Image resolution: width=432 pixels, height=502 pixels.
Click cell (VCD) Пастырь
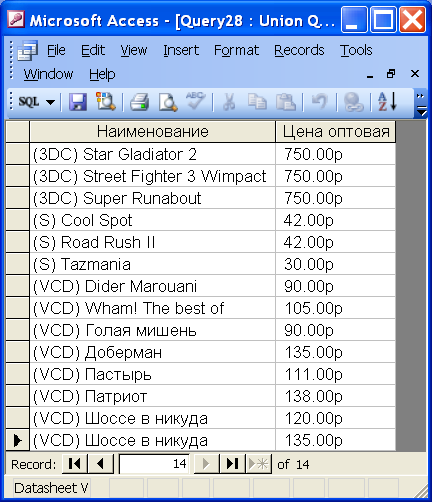coord(153,374)
